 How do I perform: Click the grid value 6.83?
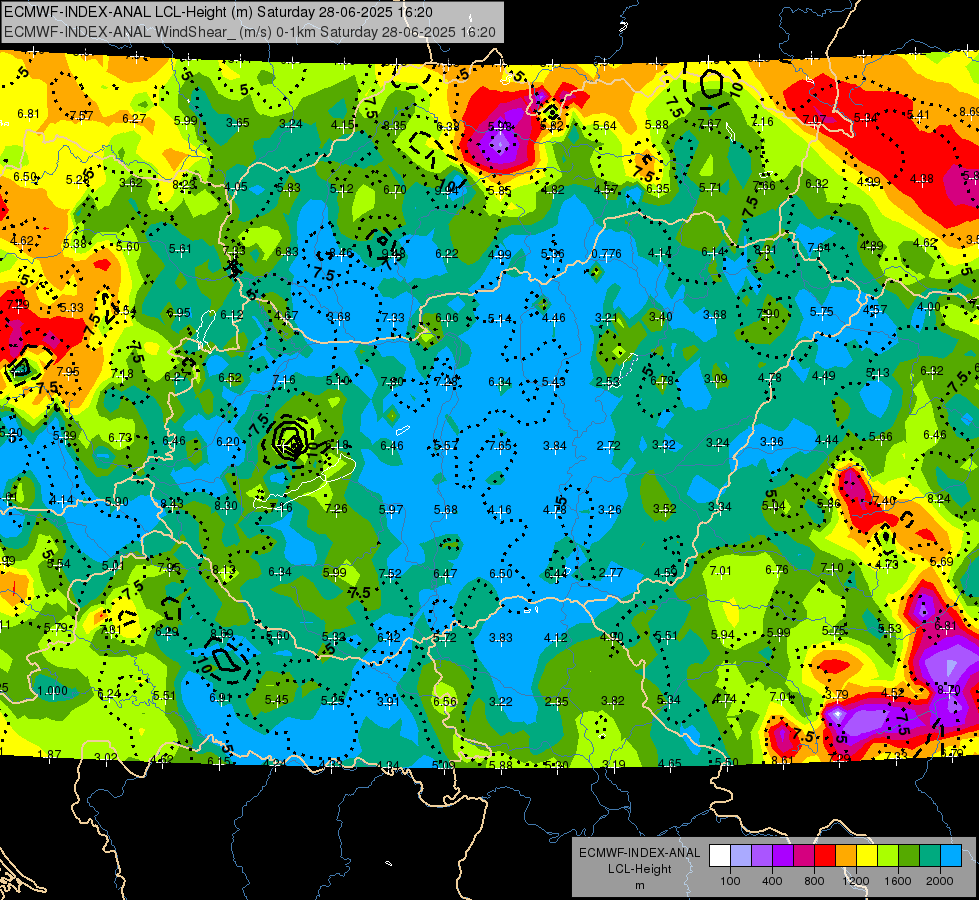pyautogui.click(x=287, y=252)
